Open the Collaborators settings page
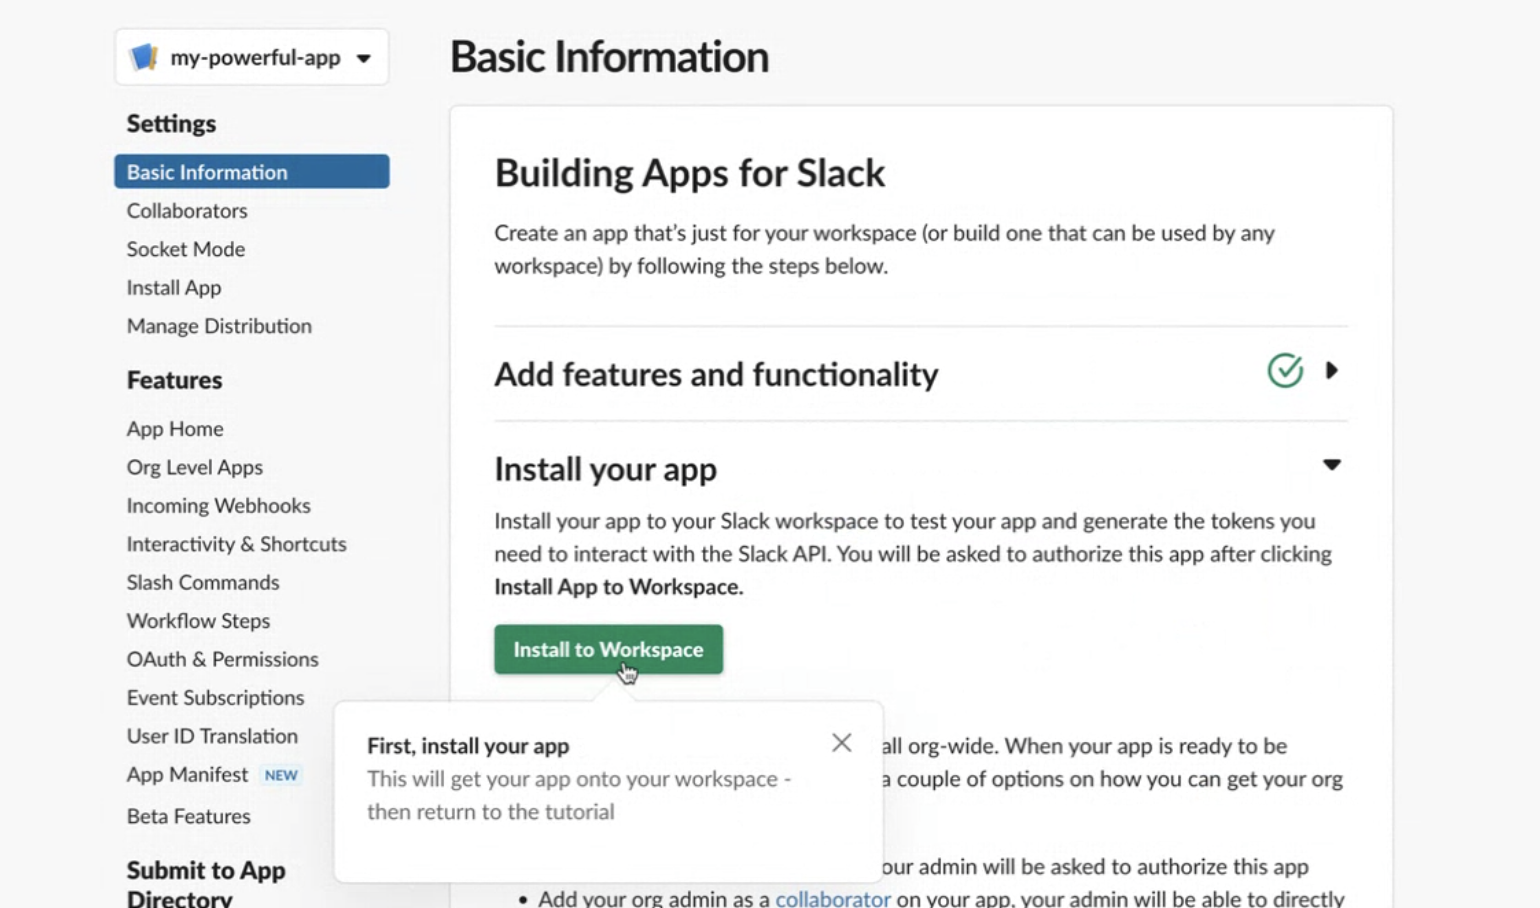Screen dimensions: 1540x908 click(x=187, y=210)
